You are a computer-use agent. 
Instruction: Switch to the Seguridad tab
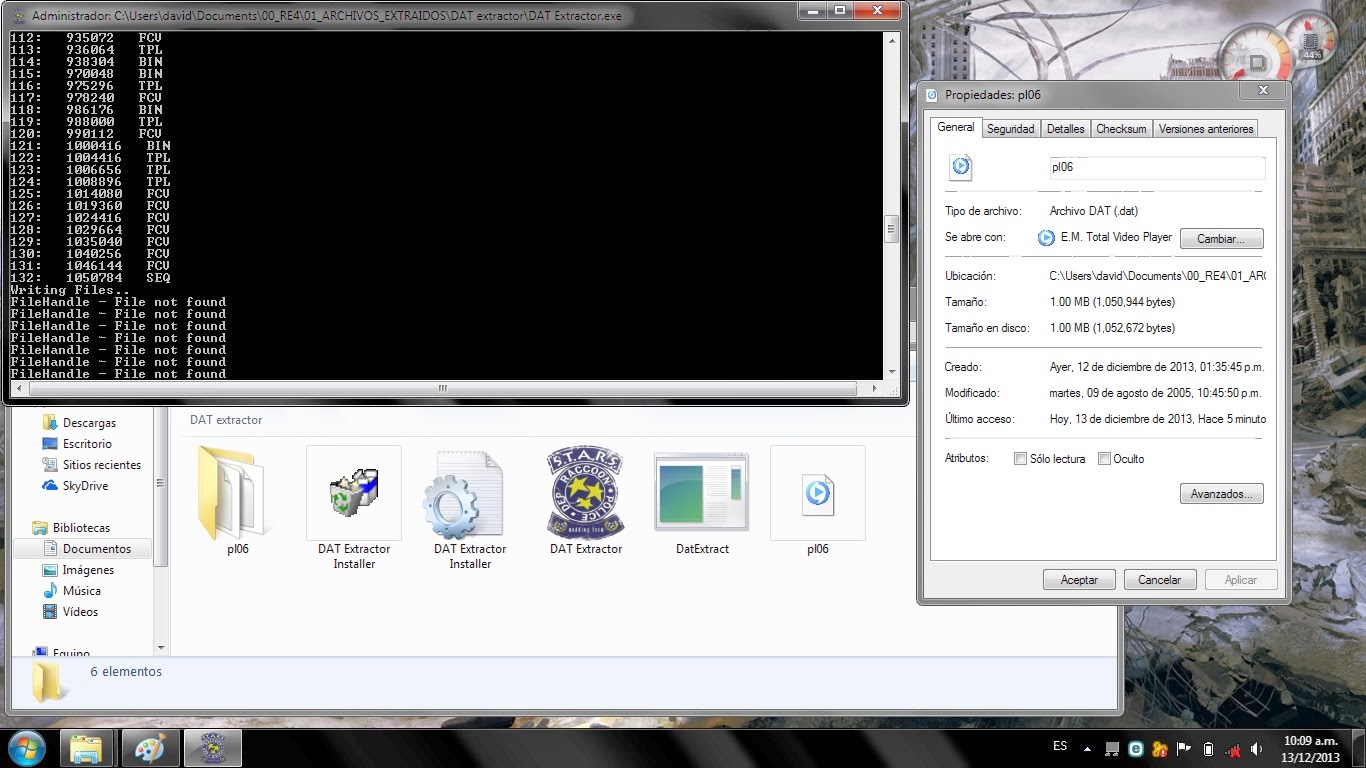[1010, 129]
